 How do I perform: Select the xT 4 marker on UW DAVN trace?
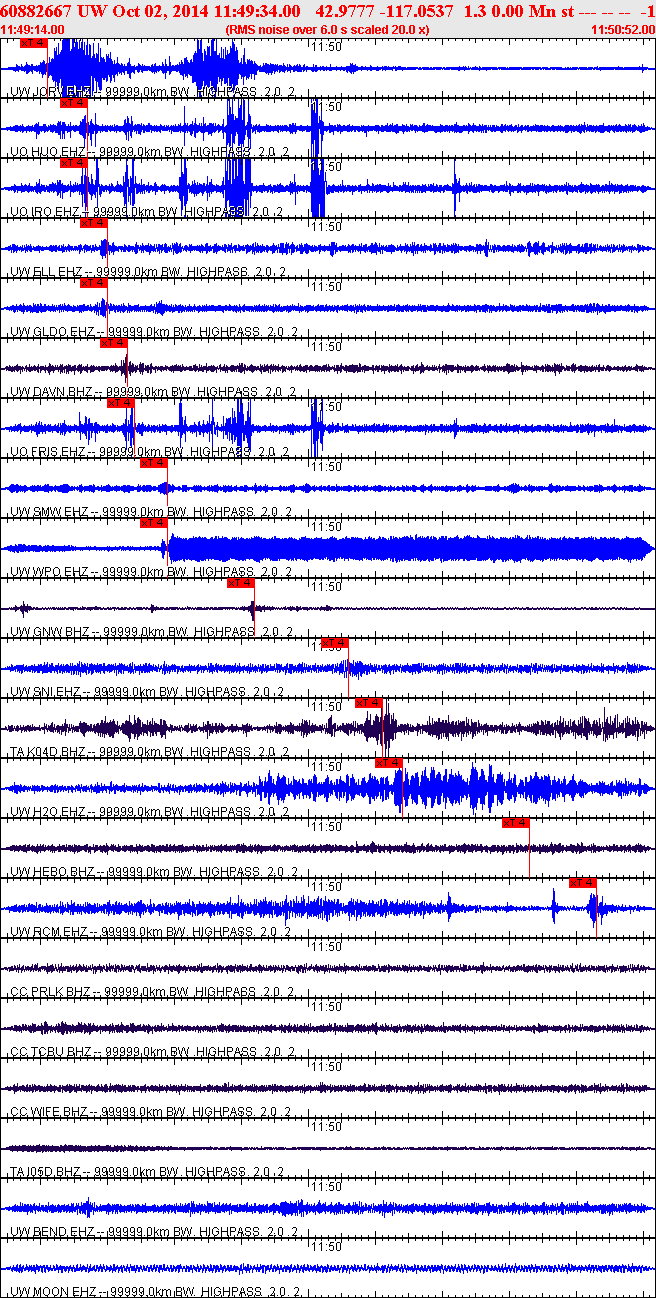[x=113, y=343]
